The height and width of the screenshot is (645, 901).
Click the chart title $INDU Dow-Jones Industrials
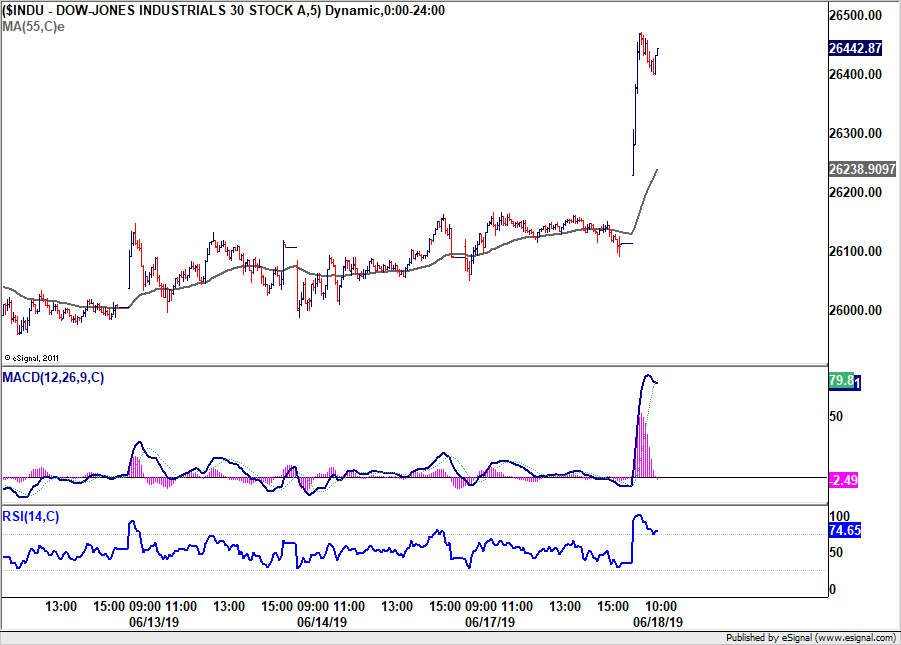[x=224, y=10]
